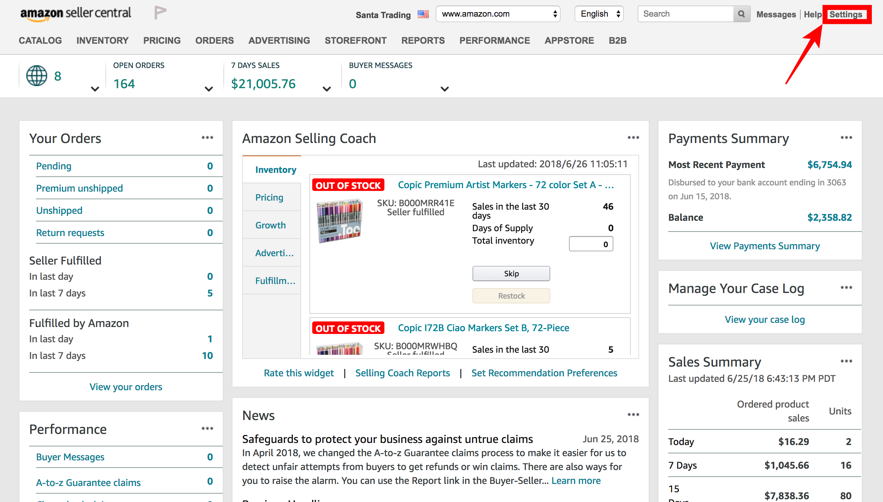
Task: Open Copic I72B Ciao Markers Set B link
Action: coord(483,328)
